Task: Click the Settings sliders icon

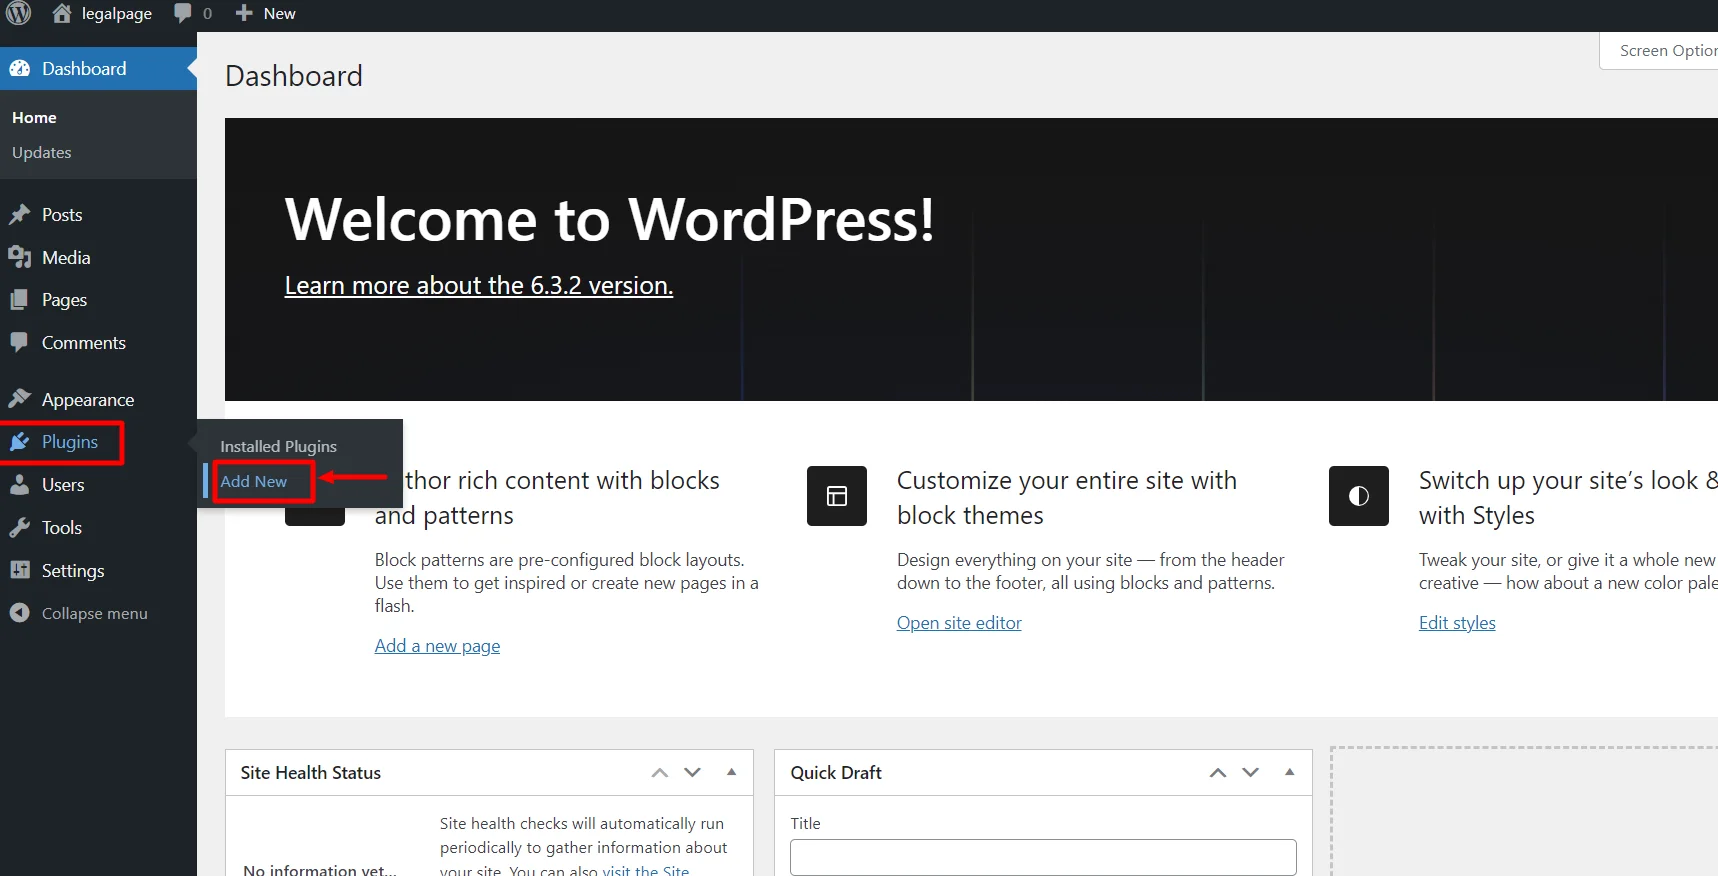Action: pyautogui.click(x=19, y=570)
